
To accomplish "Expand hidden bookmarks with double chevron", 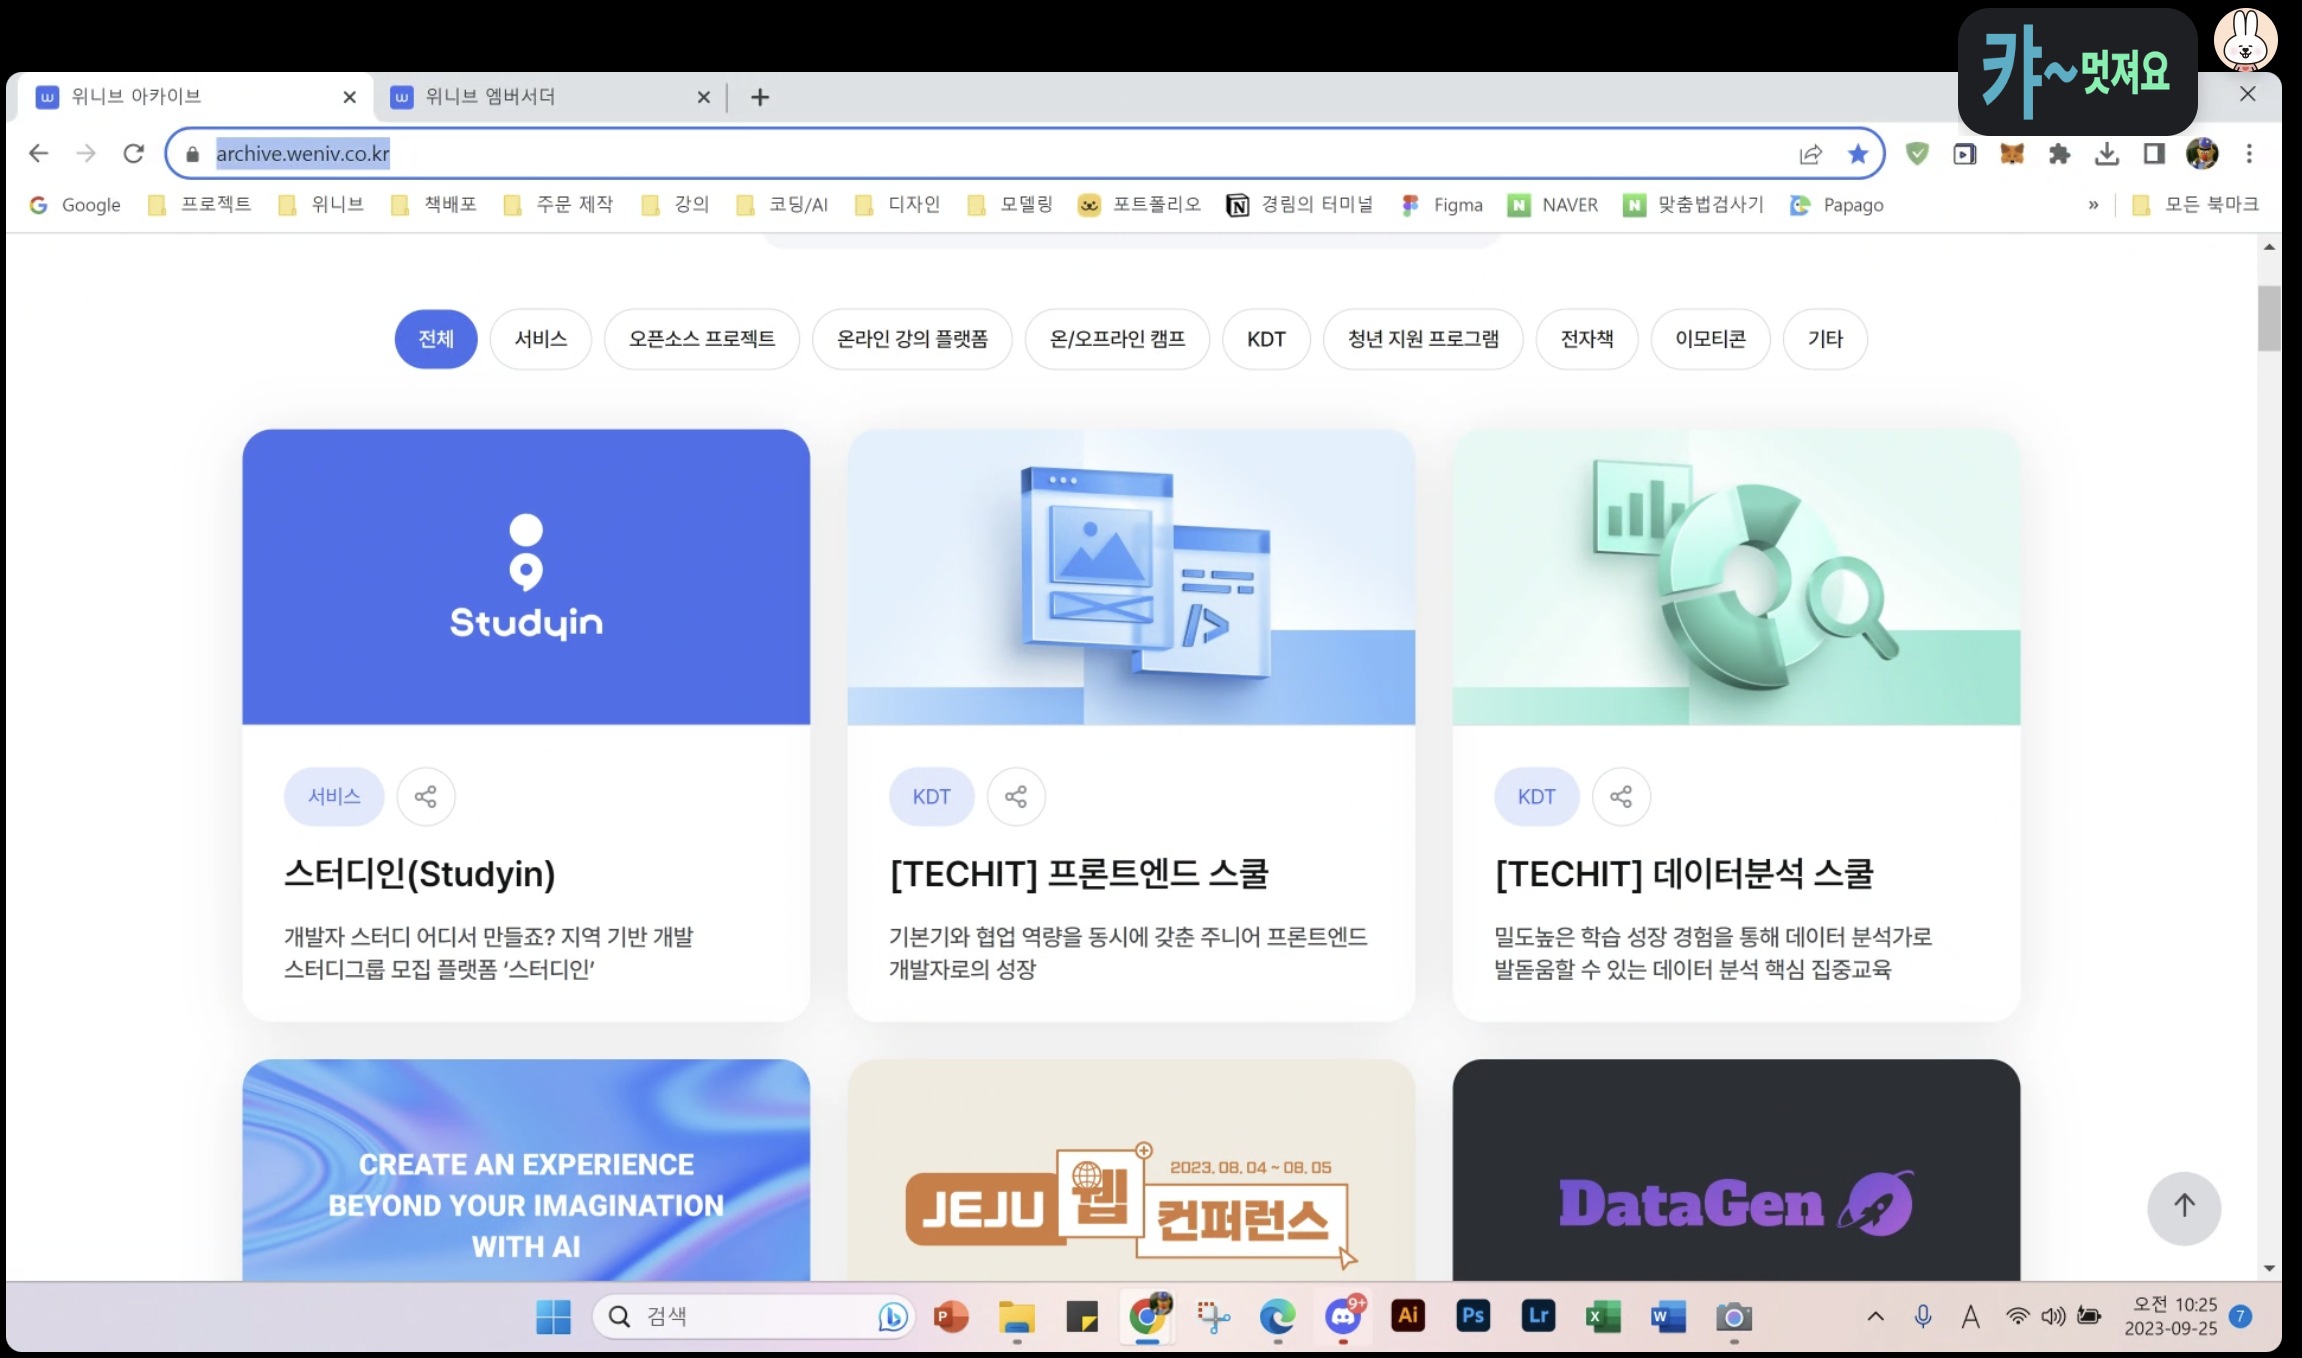I will pyautogui.click(x=2093, y=205).
